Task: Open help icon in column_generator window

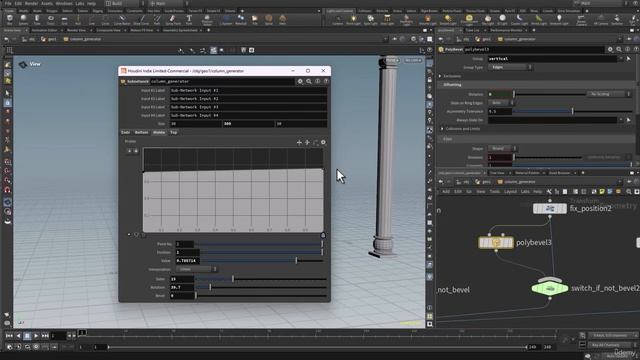Action: coord(326,81)
